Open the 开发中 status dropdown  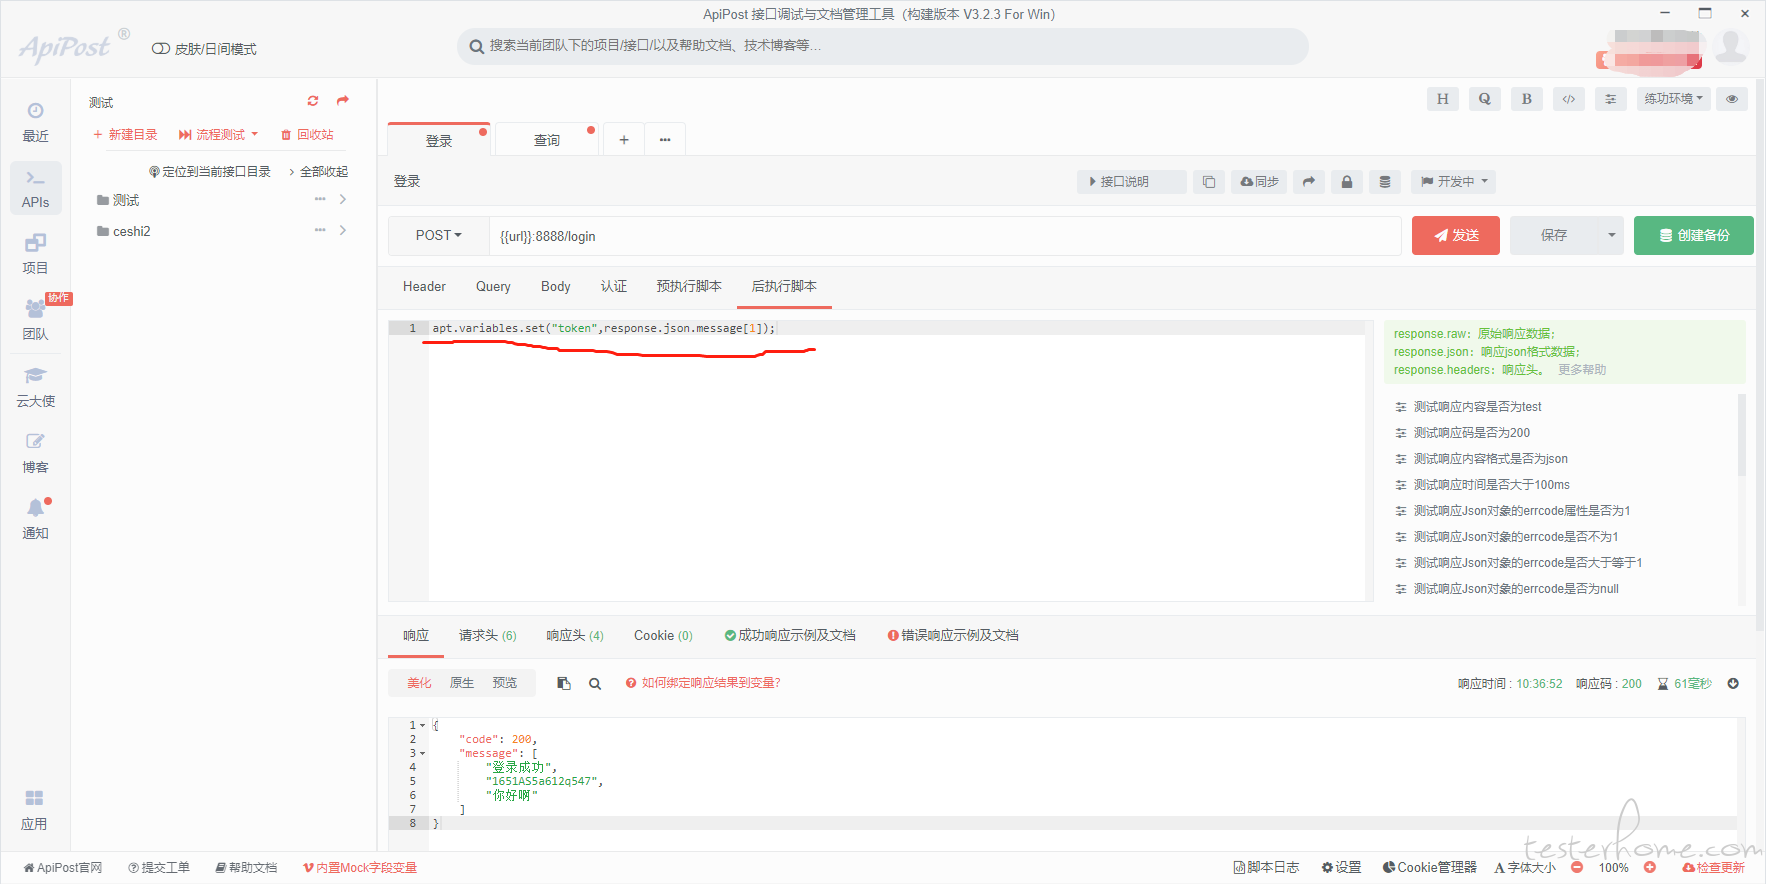coord(1454,182)
